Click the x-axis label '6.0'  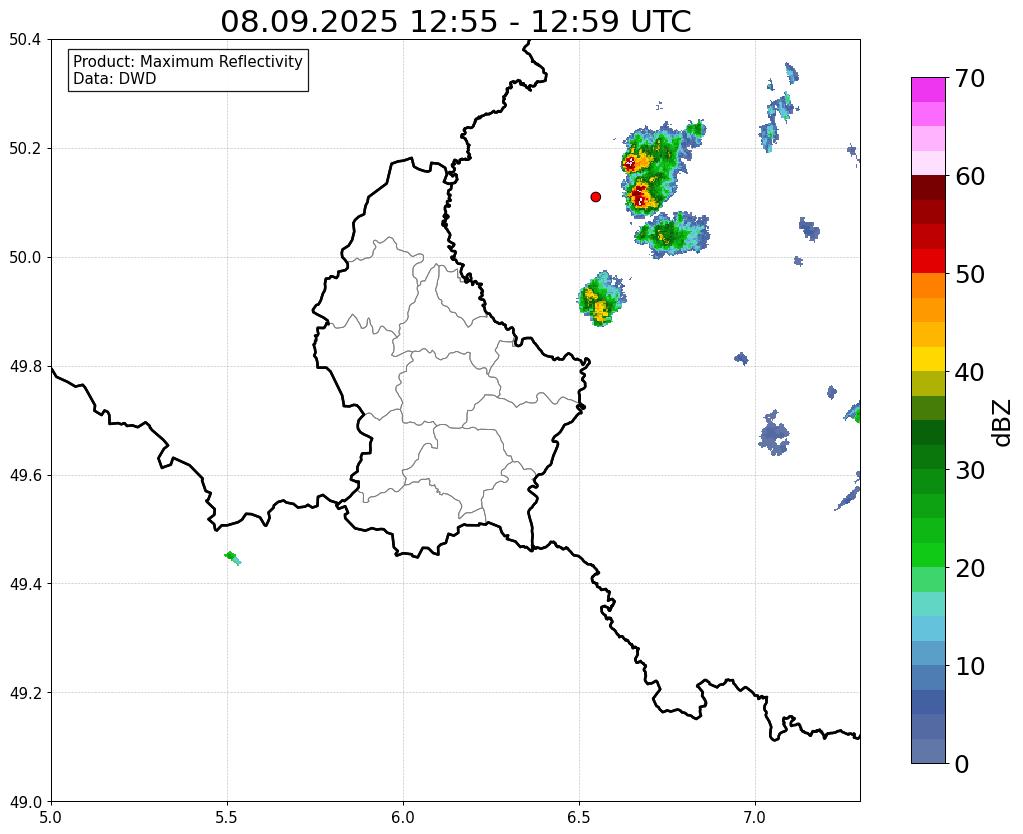click(x=403, y=817)
